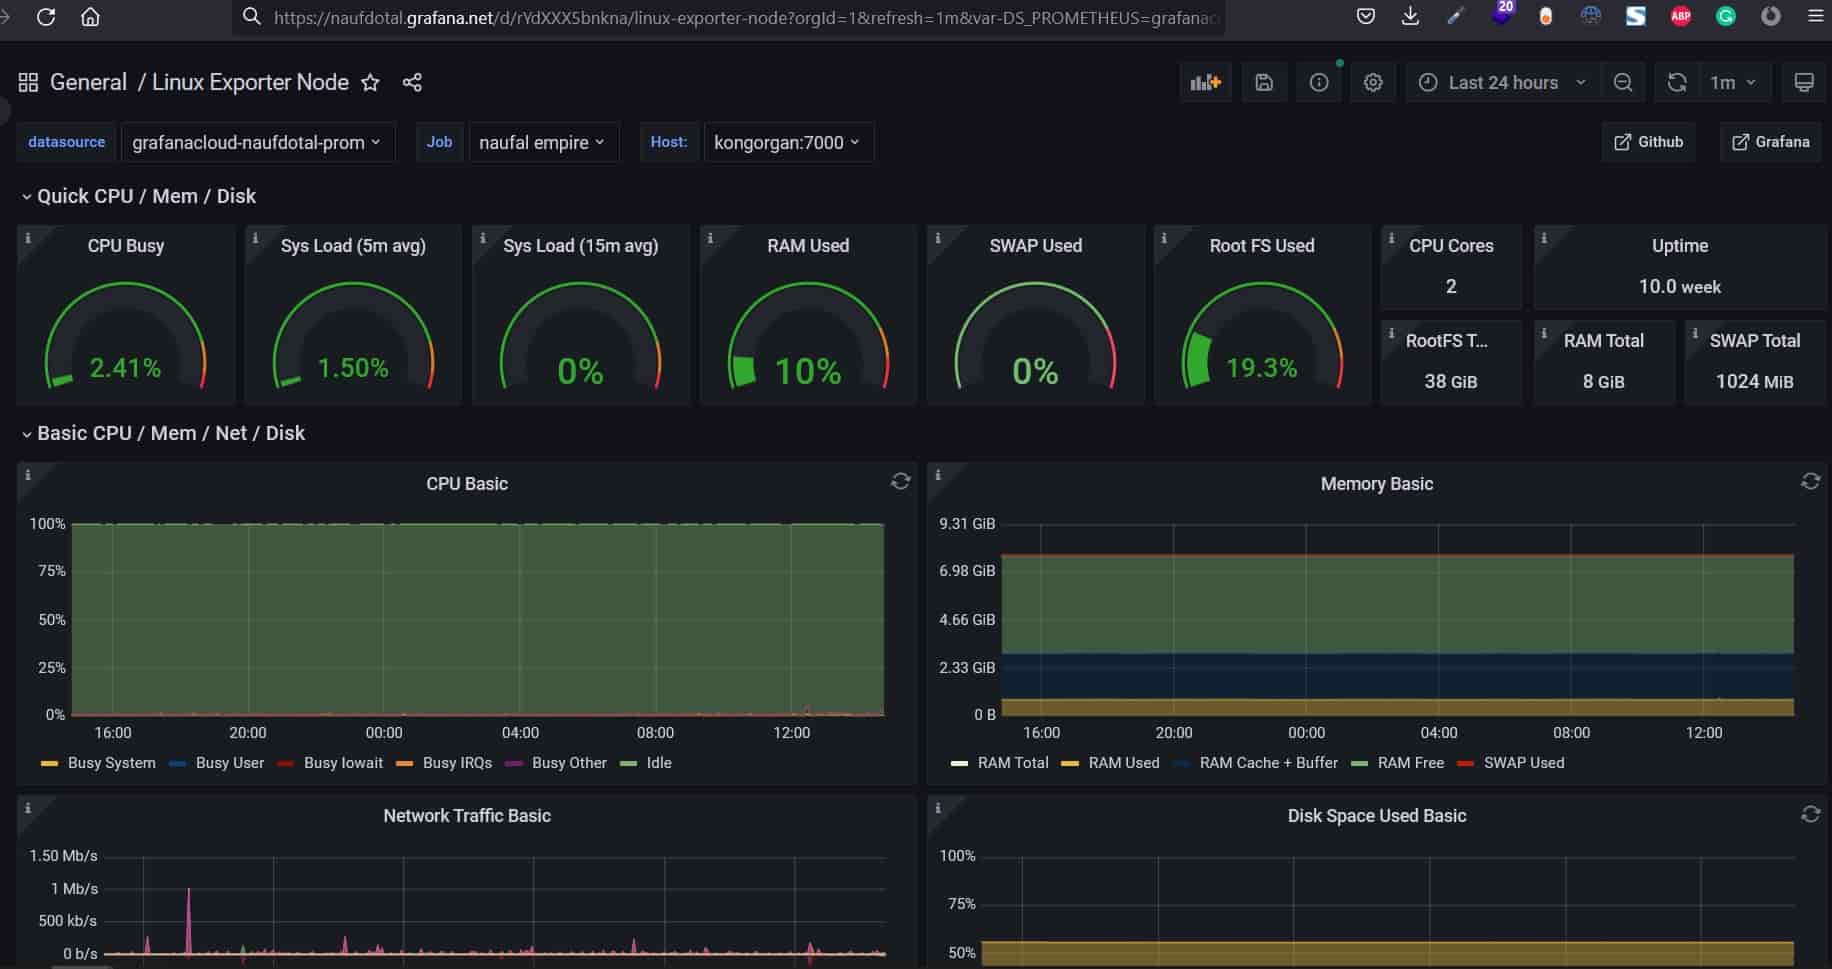Viewport: 1832px width, 969px height.
Task: Click the General breadcrumb link
Action: pyautogui.click(x=88, y=83)
